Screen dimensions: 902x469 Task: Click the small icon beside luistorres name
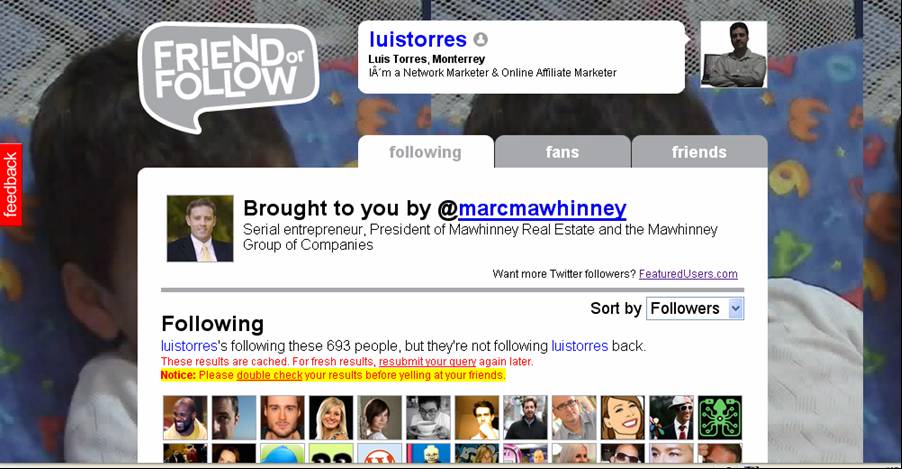[x=480, y=39]
